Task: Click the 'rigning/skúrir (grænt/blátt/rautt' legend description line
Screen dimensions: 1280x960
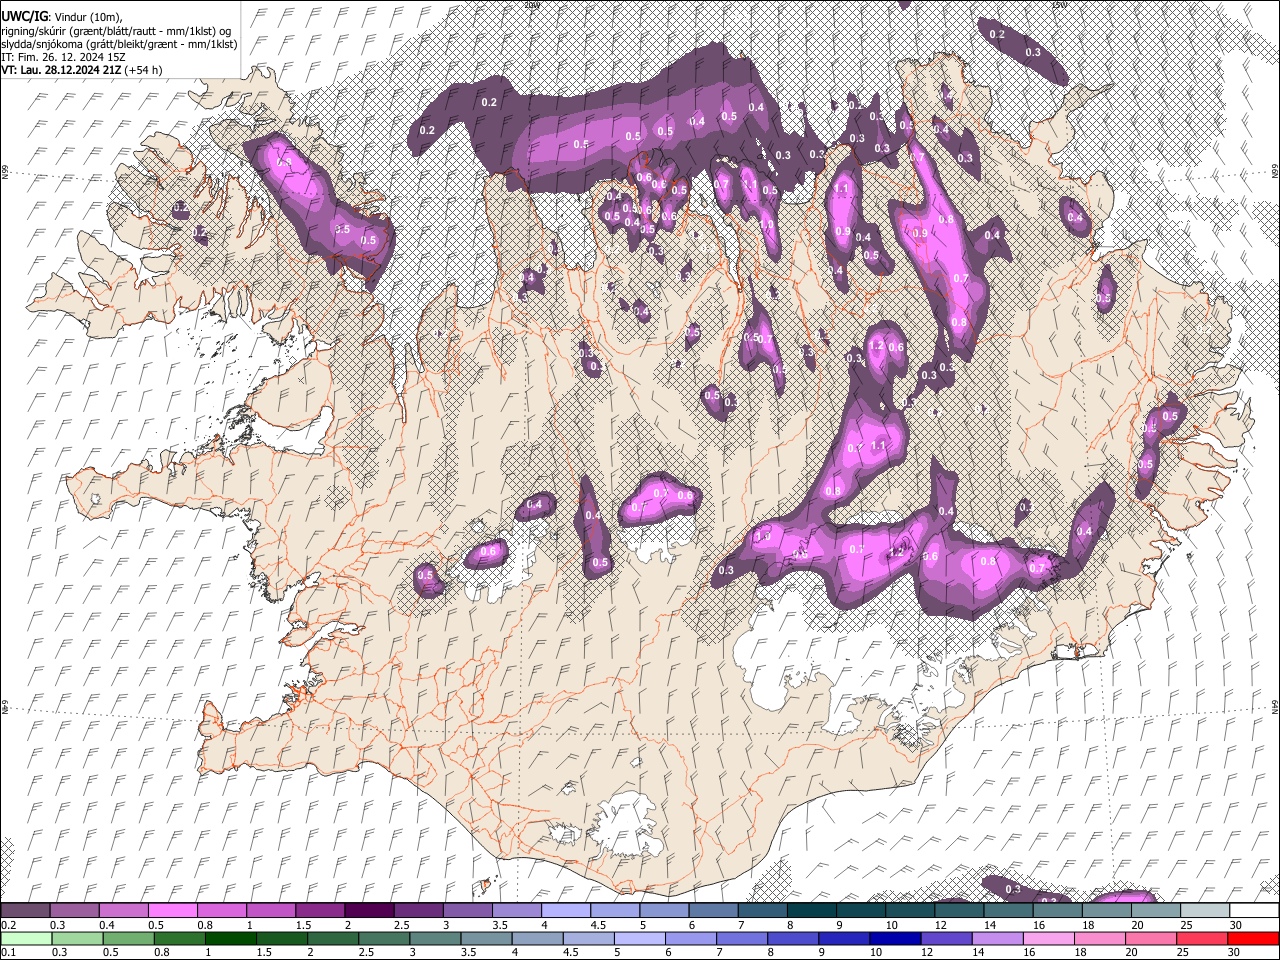Action: point(115,31)
